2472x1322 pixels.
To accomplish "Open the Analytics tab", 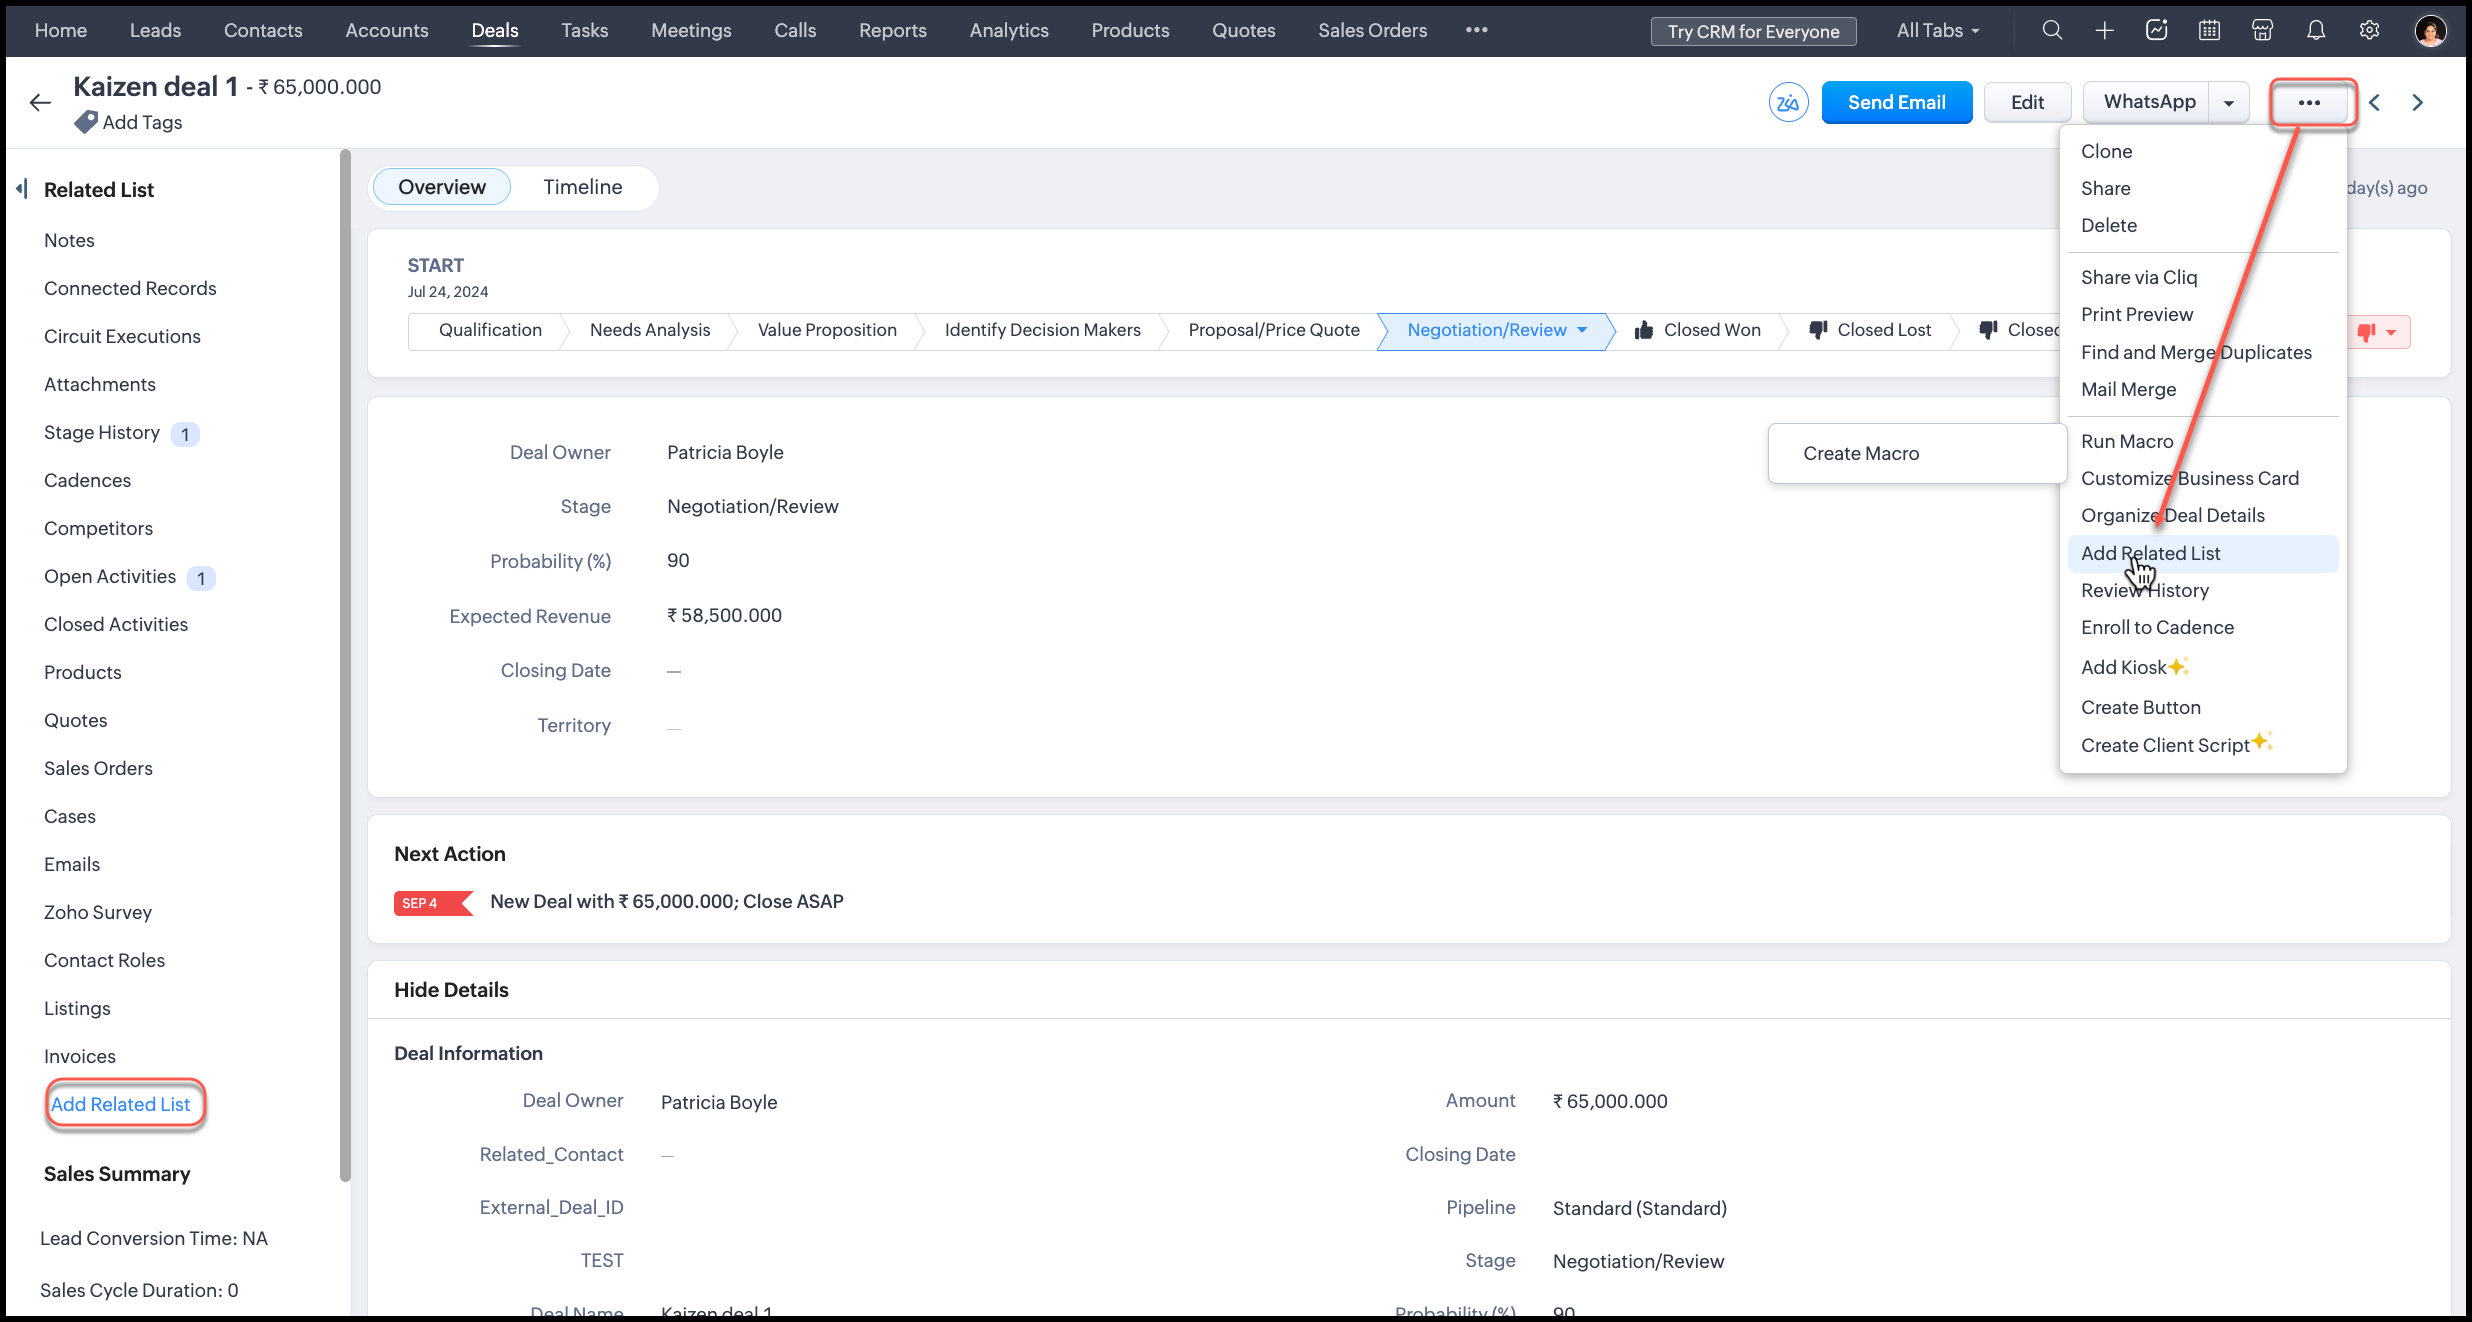I will 1008,30.
